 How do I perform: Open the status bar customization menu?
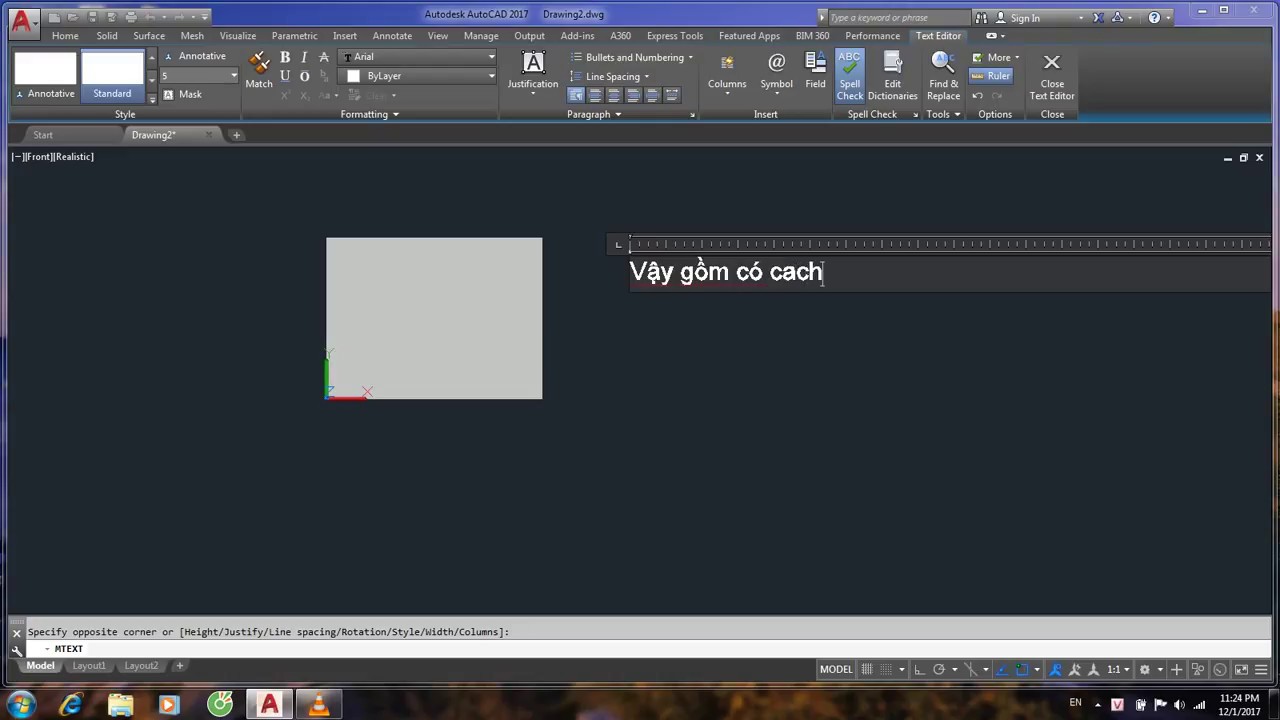(x=1261, y=669)
